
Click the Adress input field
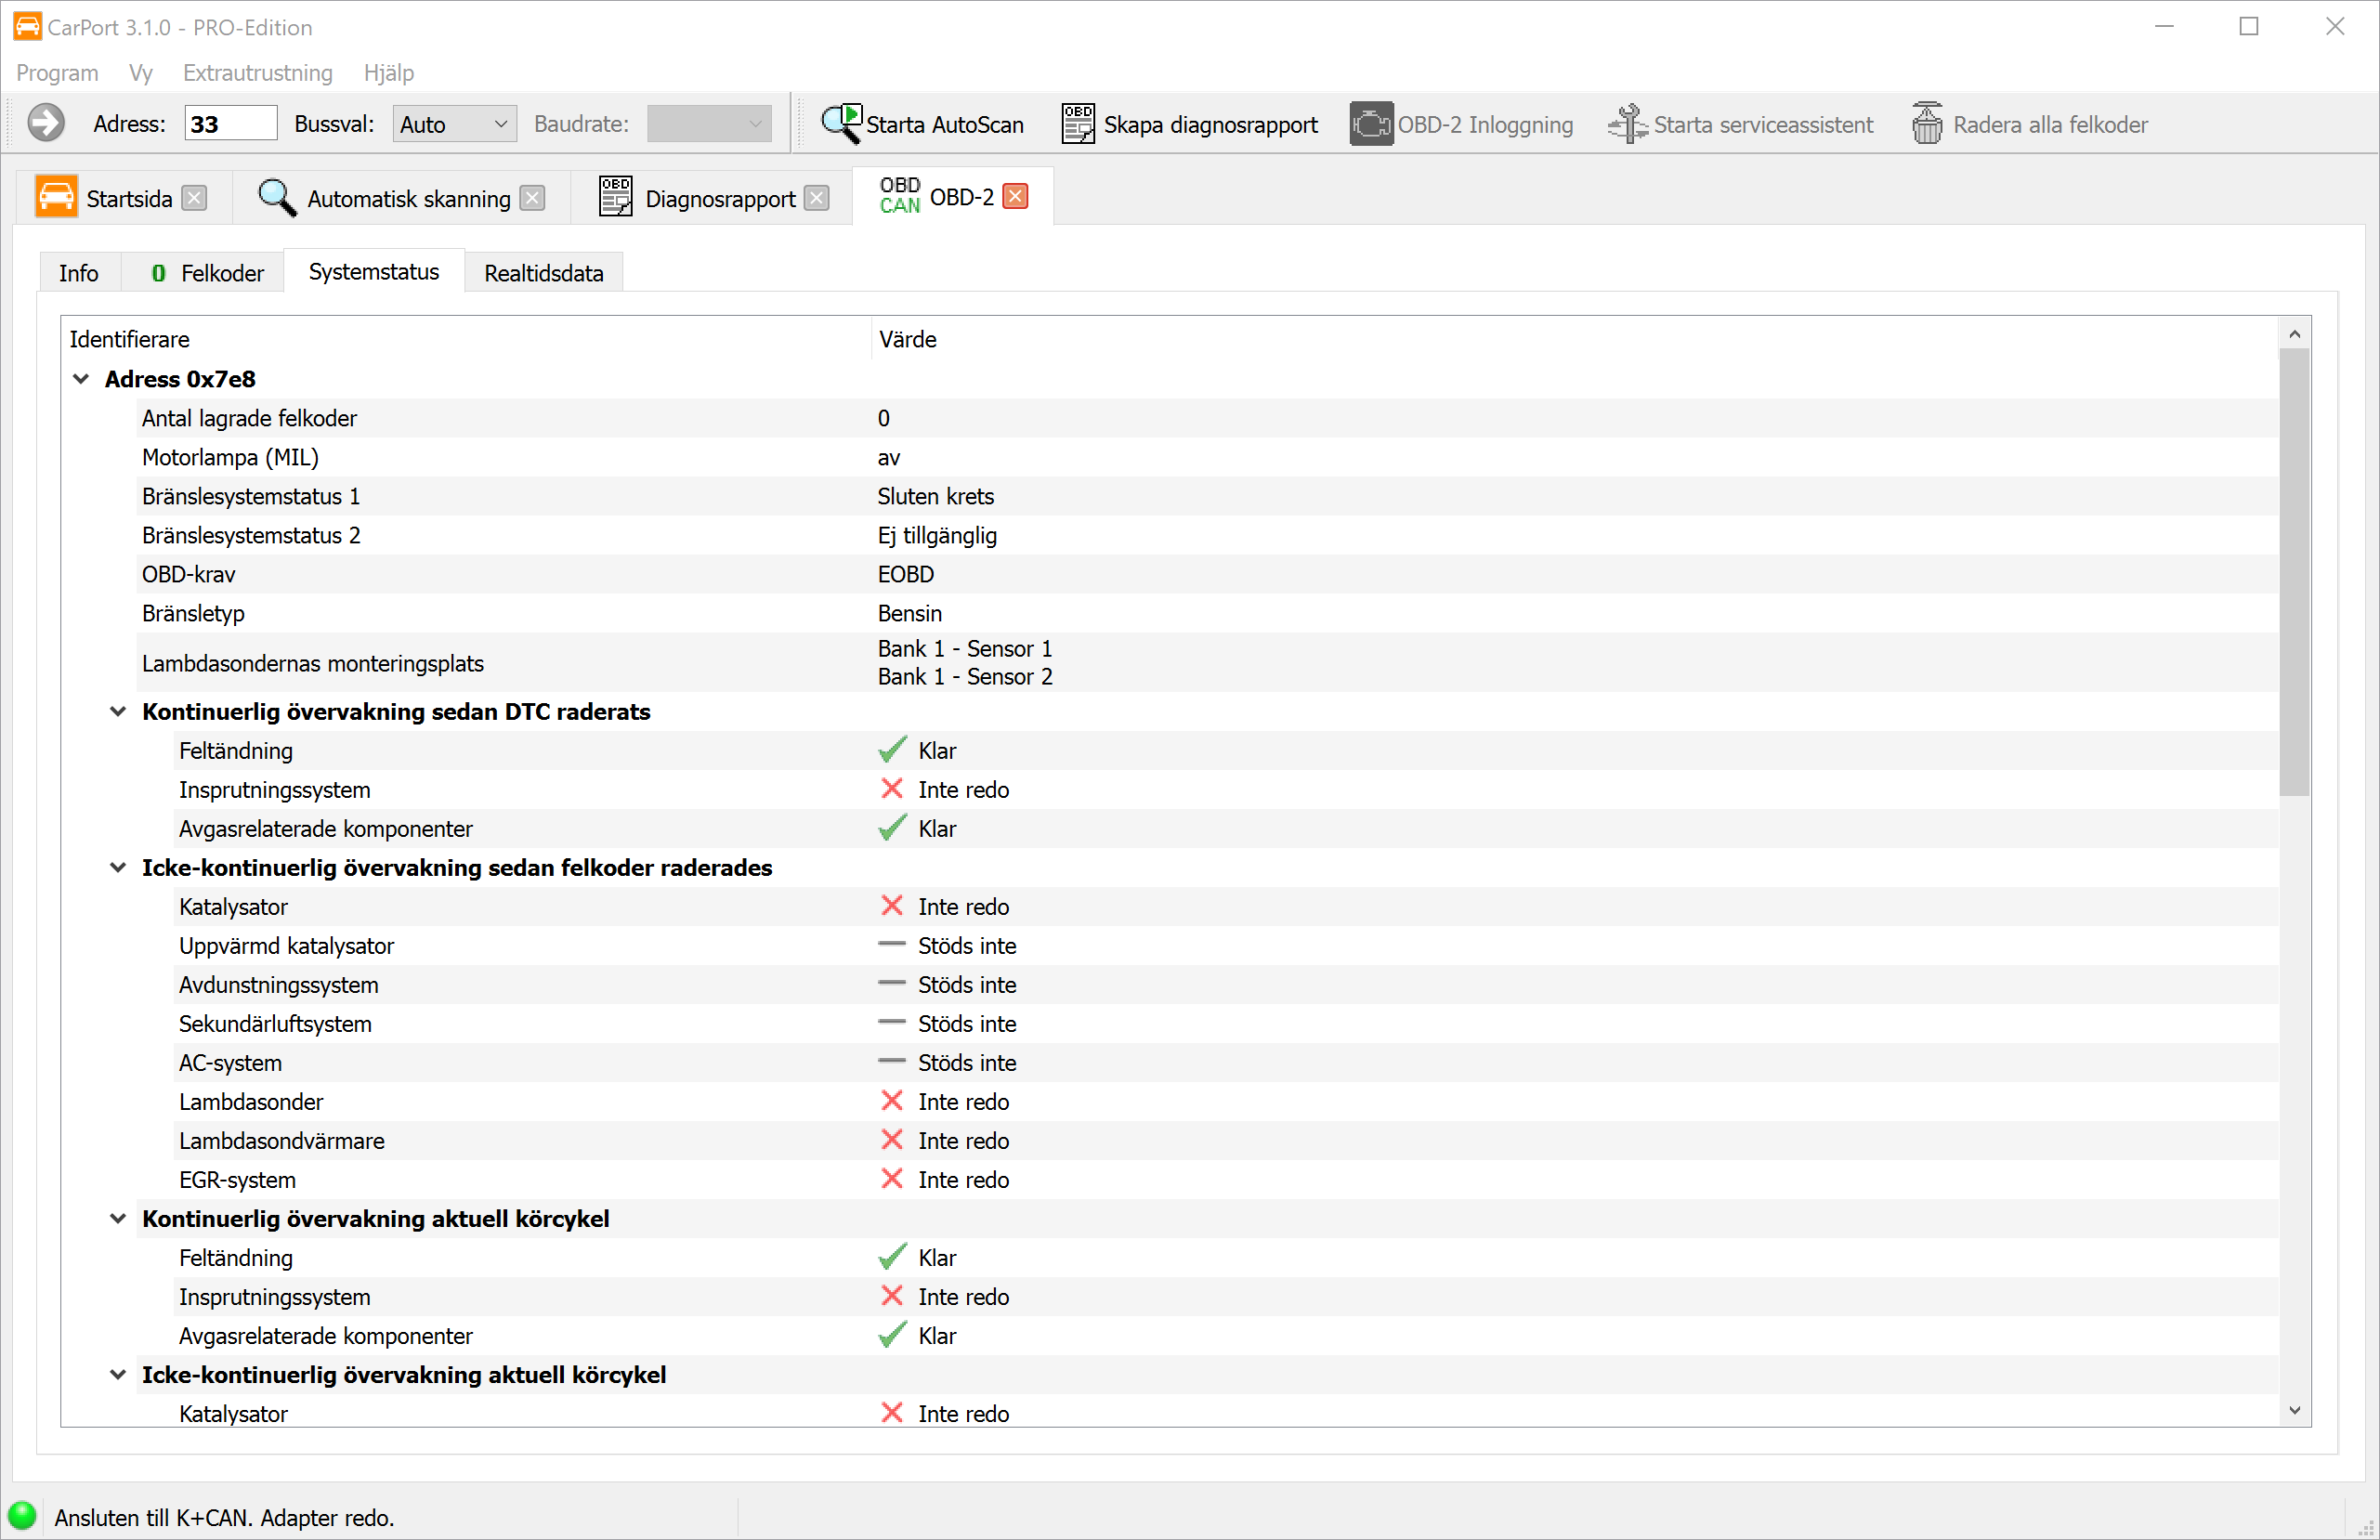[x=230, y=124]
